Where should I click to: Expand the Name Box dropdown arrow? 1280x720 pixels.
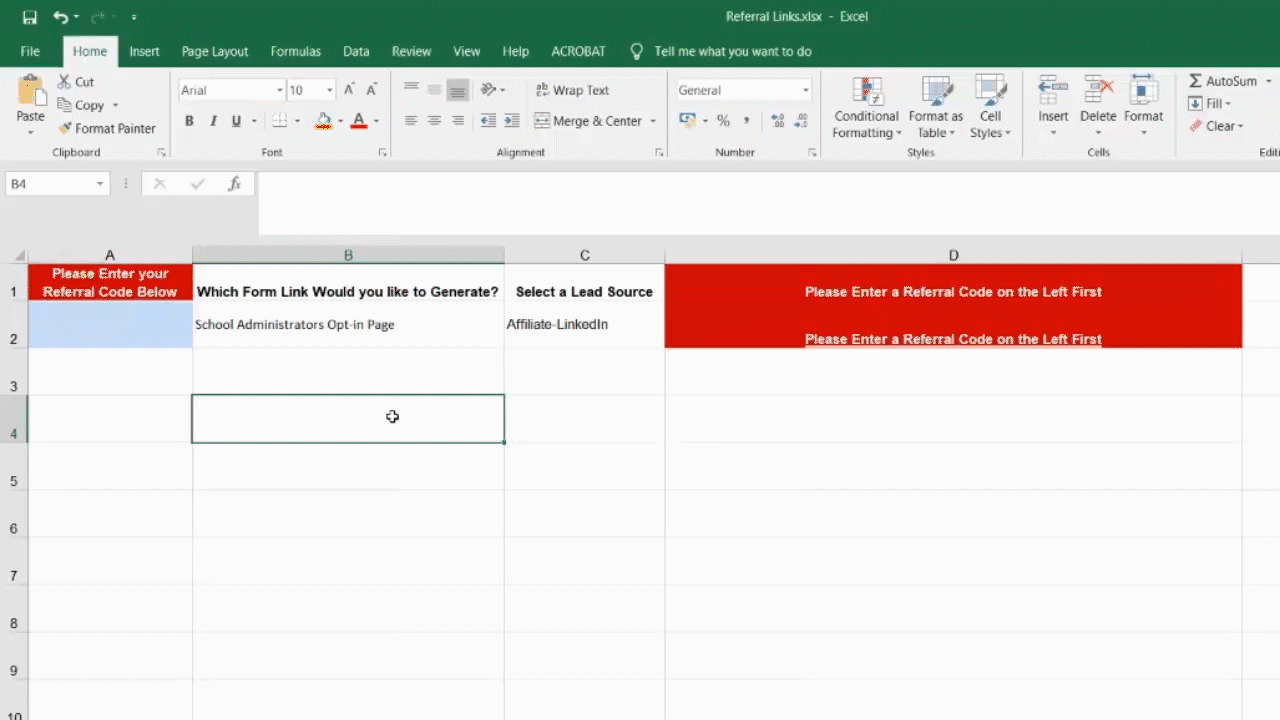(100, 184)
